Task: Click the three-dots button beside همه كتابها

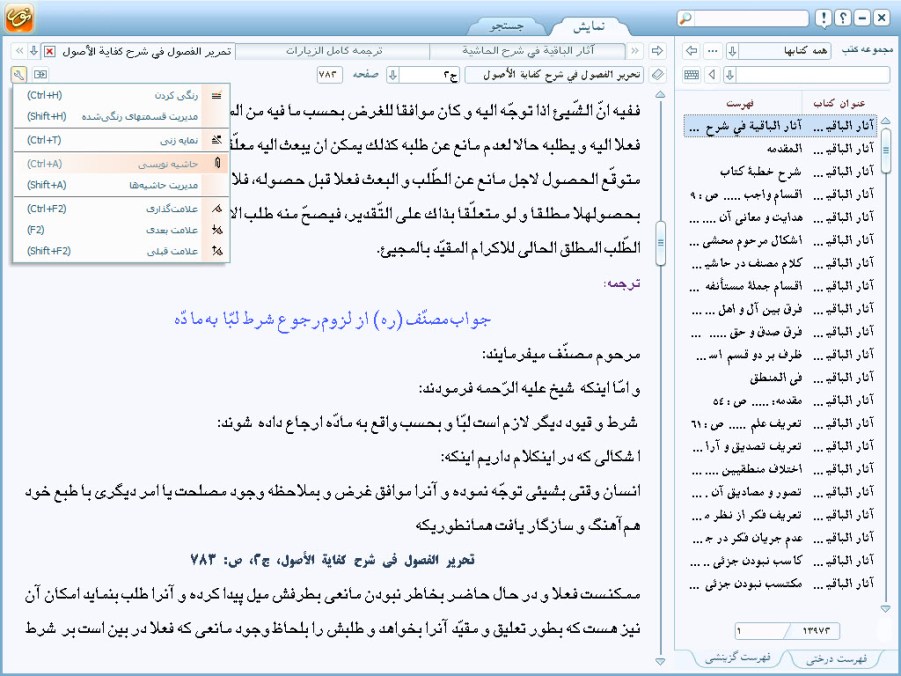Action: pyautogui.click(x=713, y=51)
